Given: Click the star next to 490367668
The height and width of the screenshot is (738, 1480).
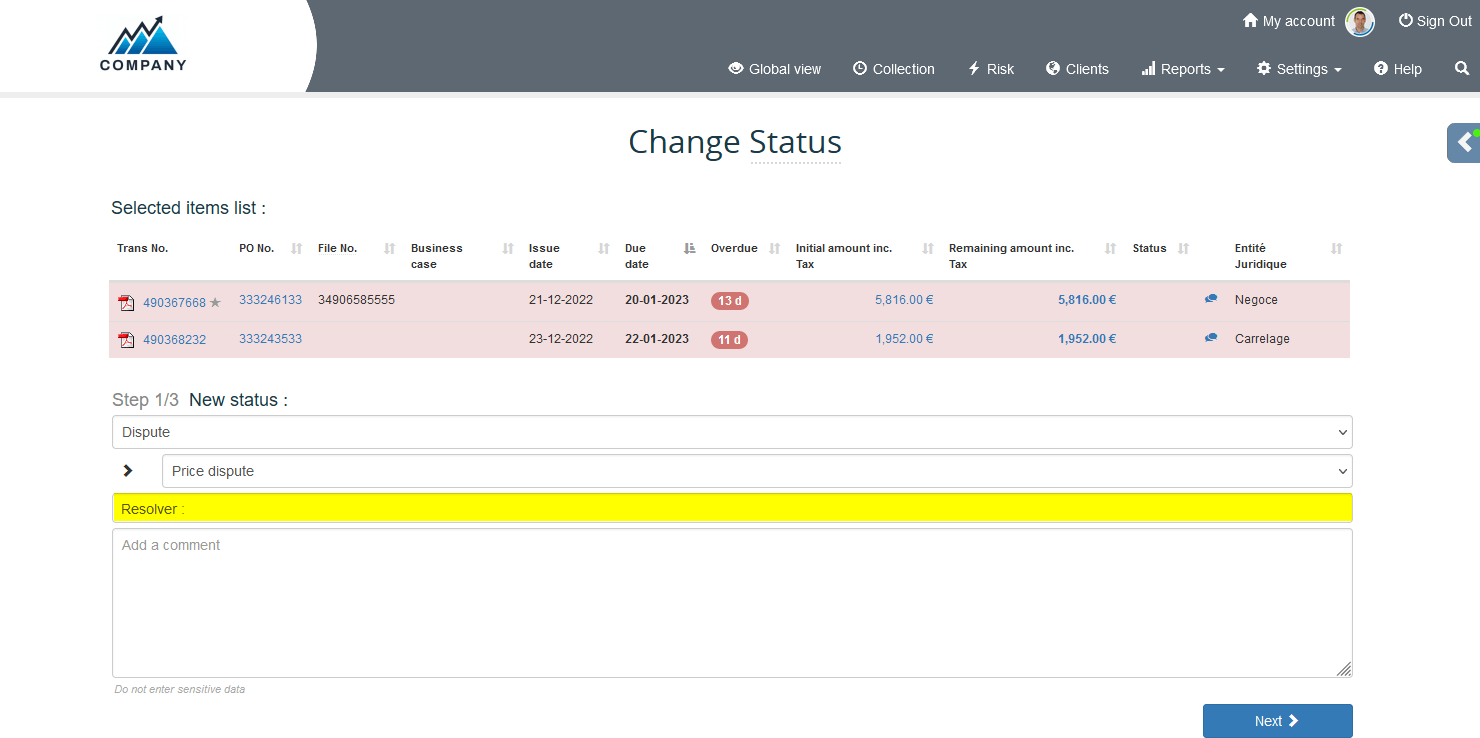Looking at the screenshot, I should point(215,303).
